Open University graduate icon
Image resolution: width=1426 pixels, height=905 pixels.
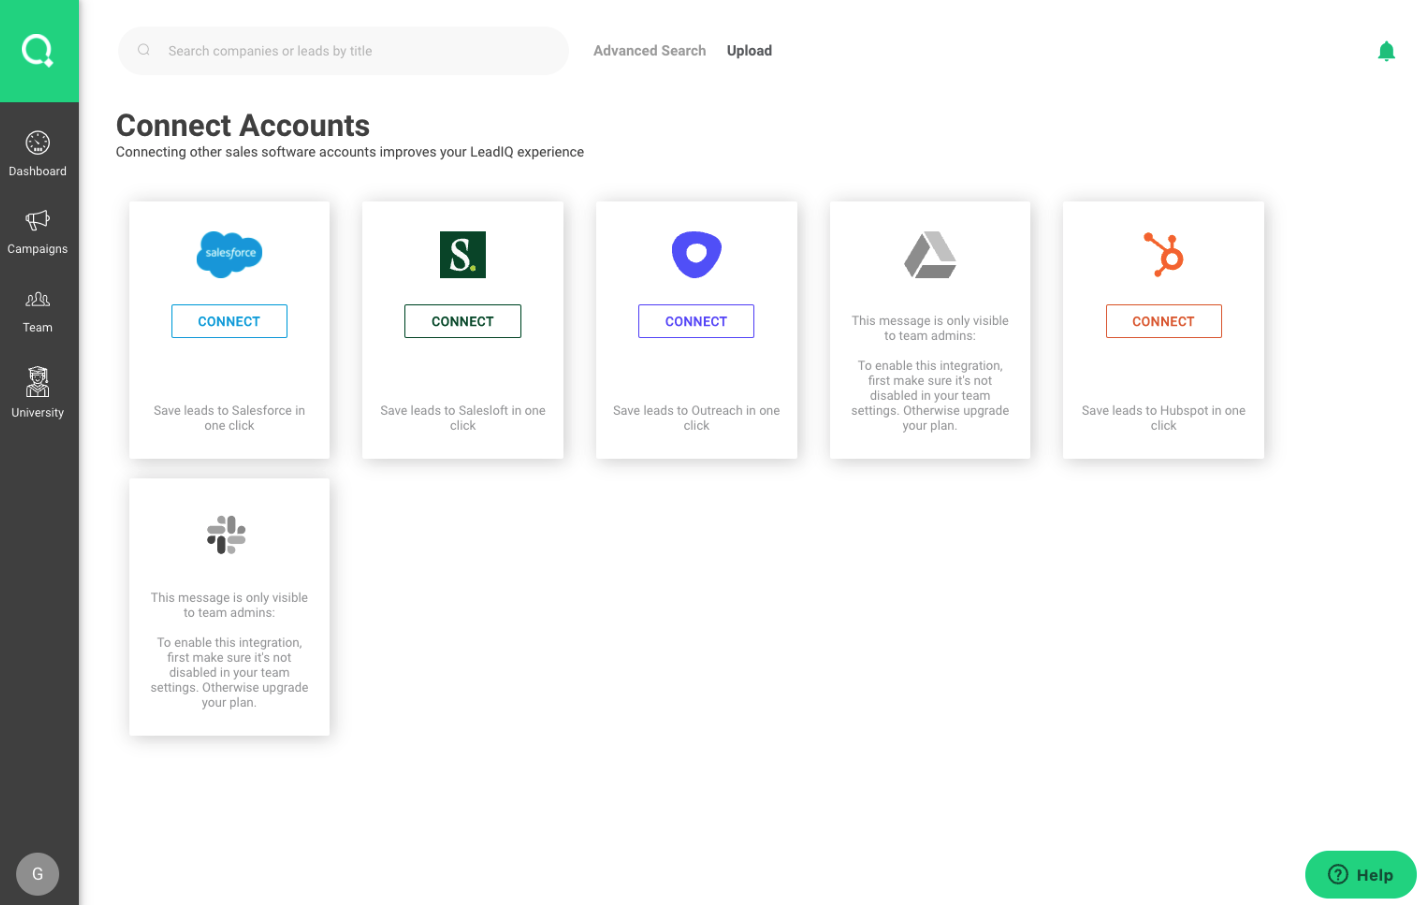pyautogui.click(x=38, y=382)
